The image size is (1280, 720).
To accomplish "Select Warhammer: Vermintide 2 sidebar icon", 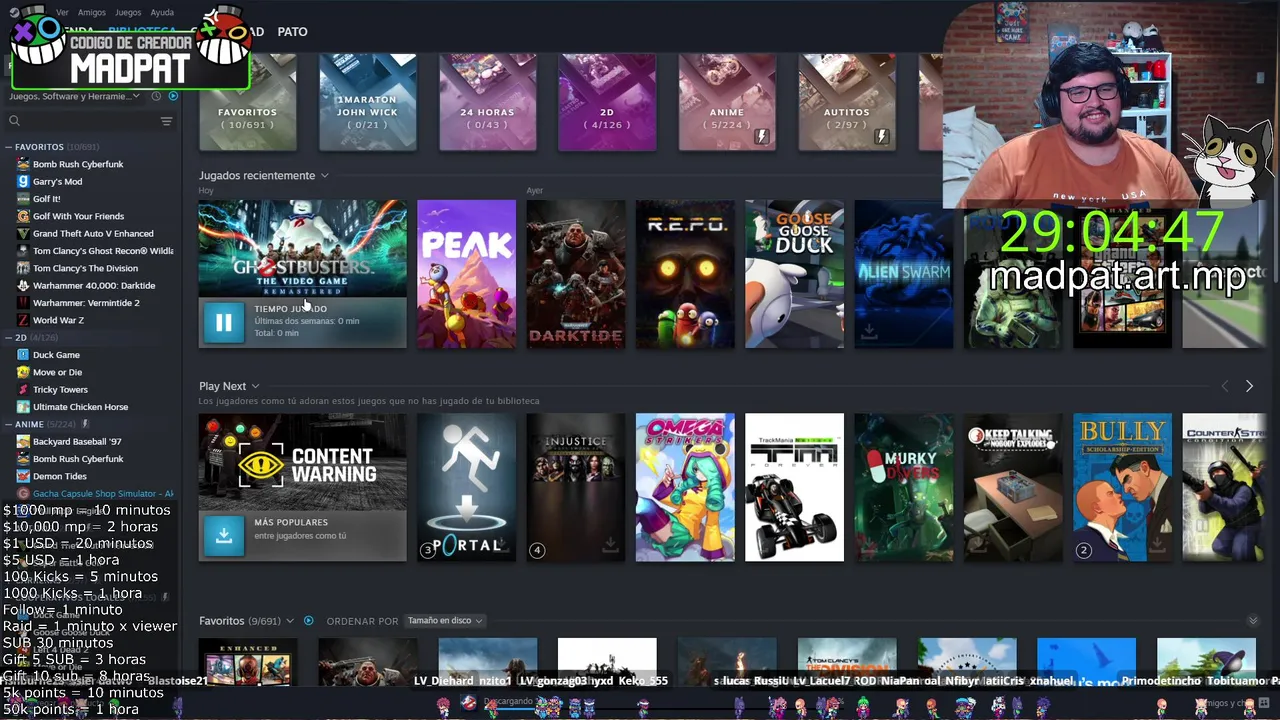I will point(23,302).
